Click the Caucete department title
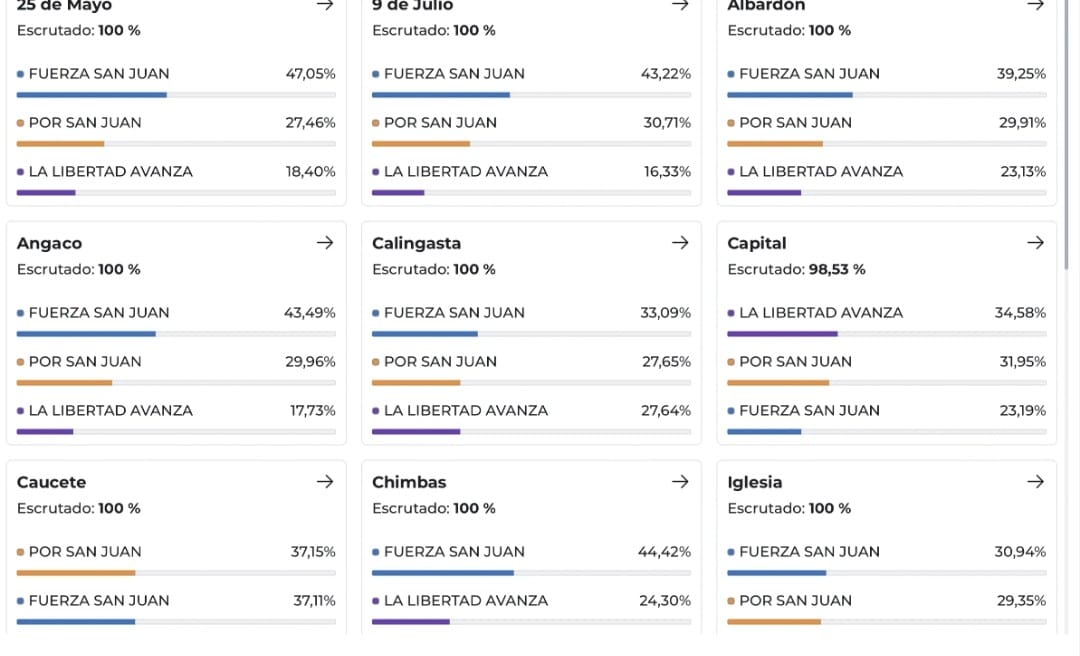The image size is (1080, 656). click(x=52, y=482)
